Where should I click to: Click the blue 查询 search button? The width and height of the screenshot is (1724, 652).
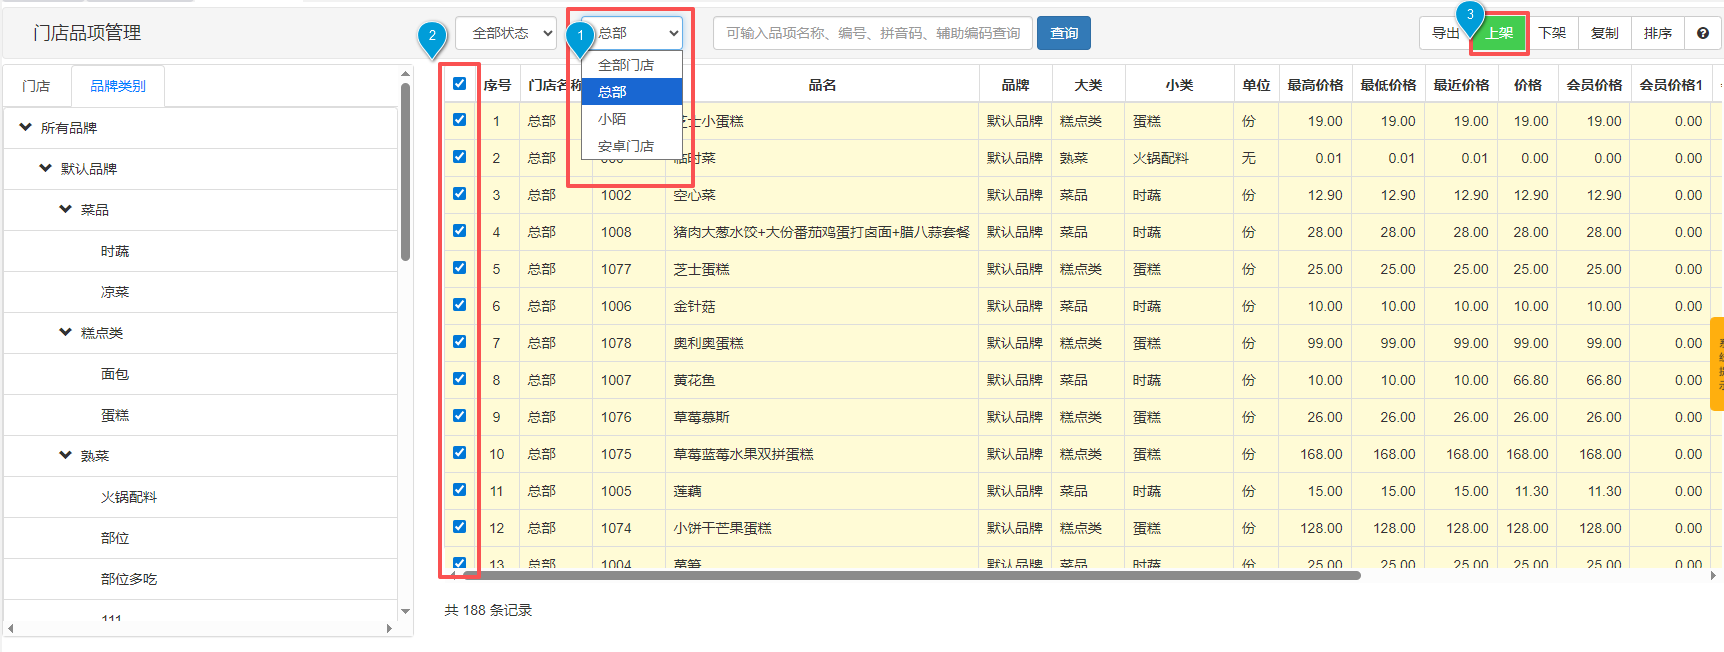tap(1063, 33)
